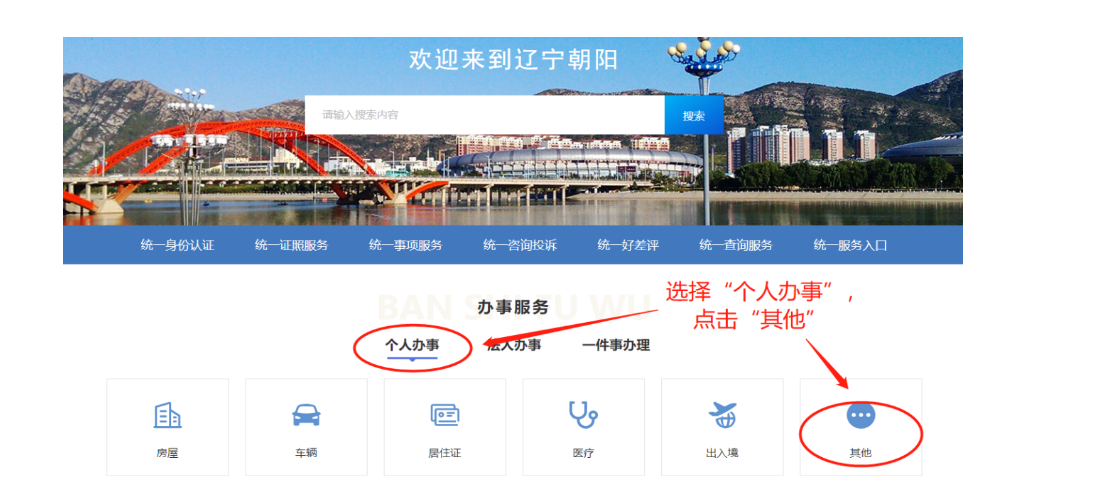Screen dimensions: 1120x494
Task: Switch to the 法人办事 tab
Action: [514, 346]
